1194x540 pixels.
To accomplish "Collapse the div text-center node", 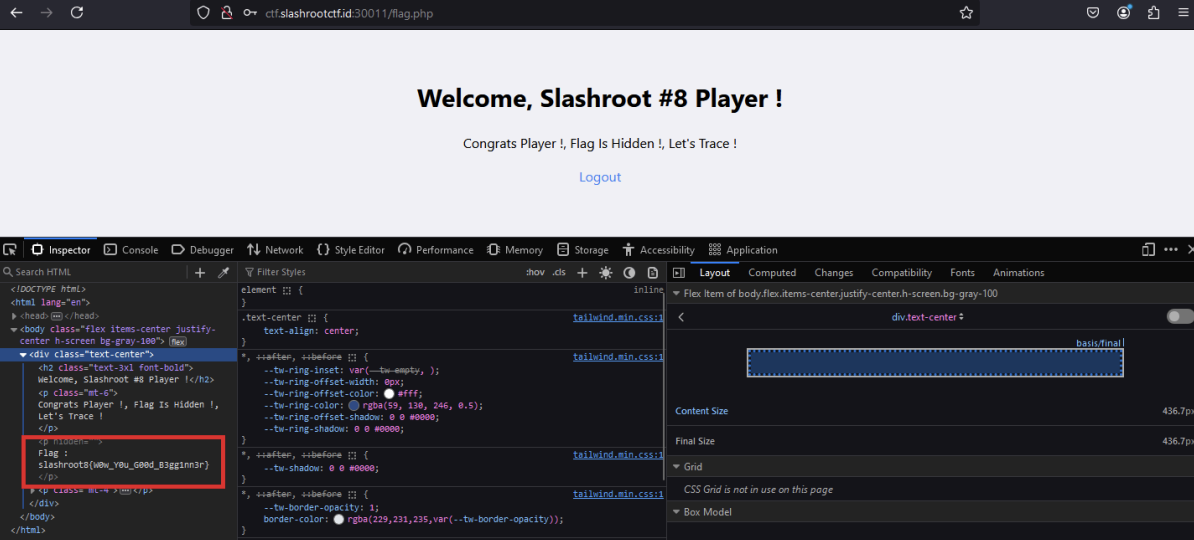I will (24, 355).
